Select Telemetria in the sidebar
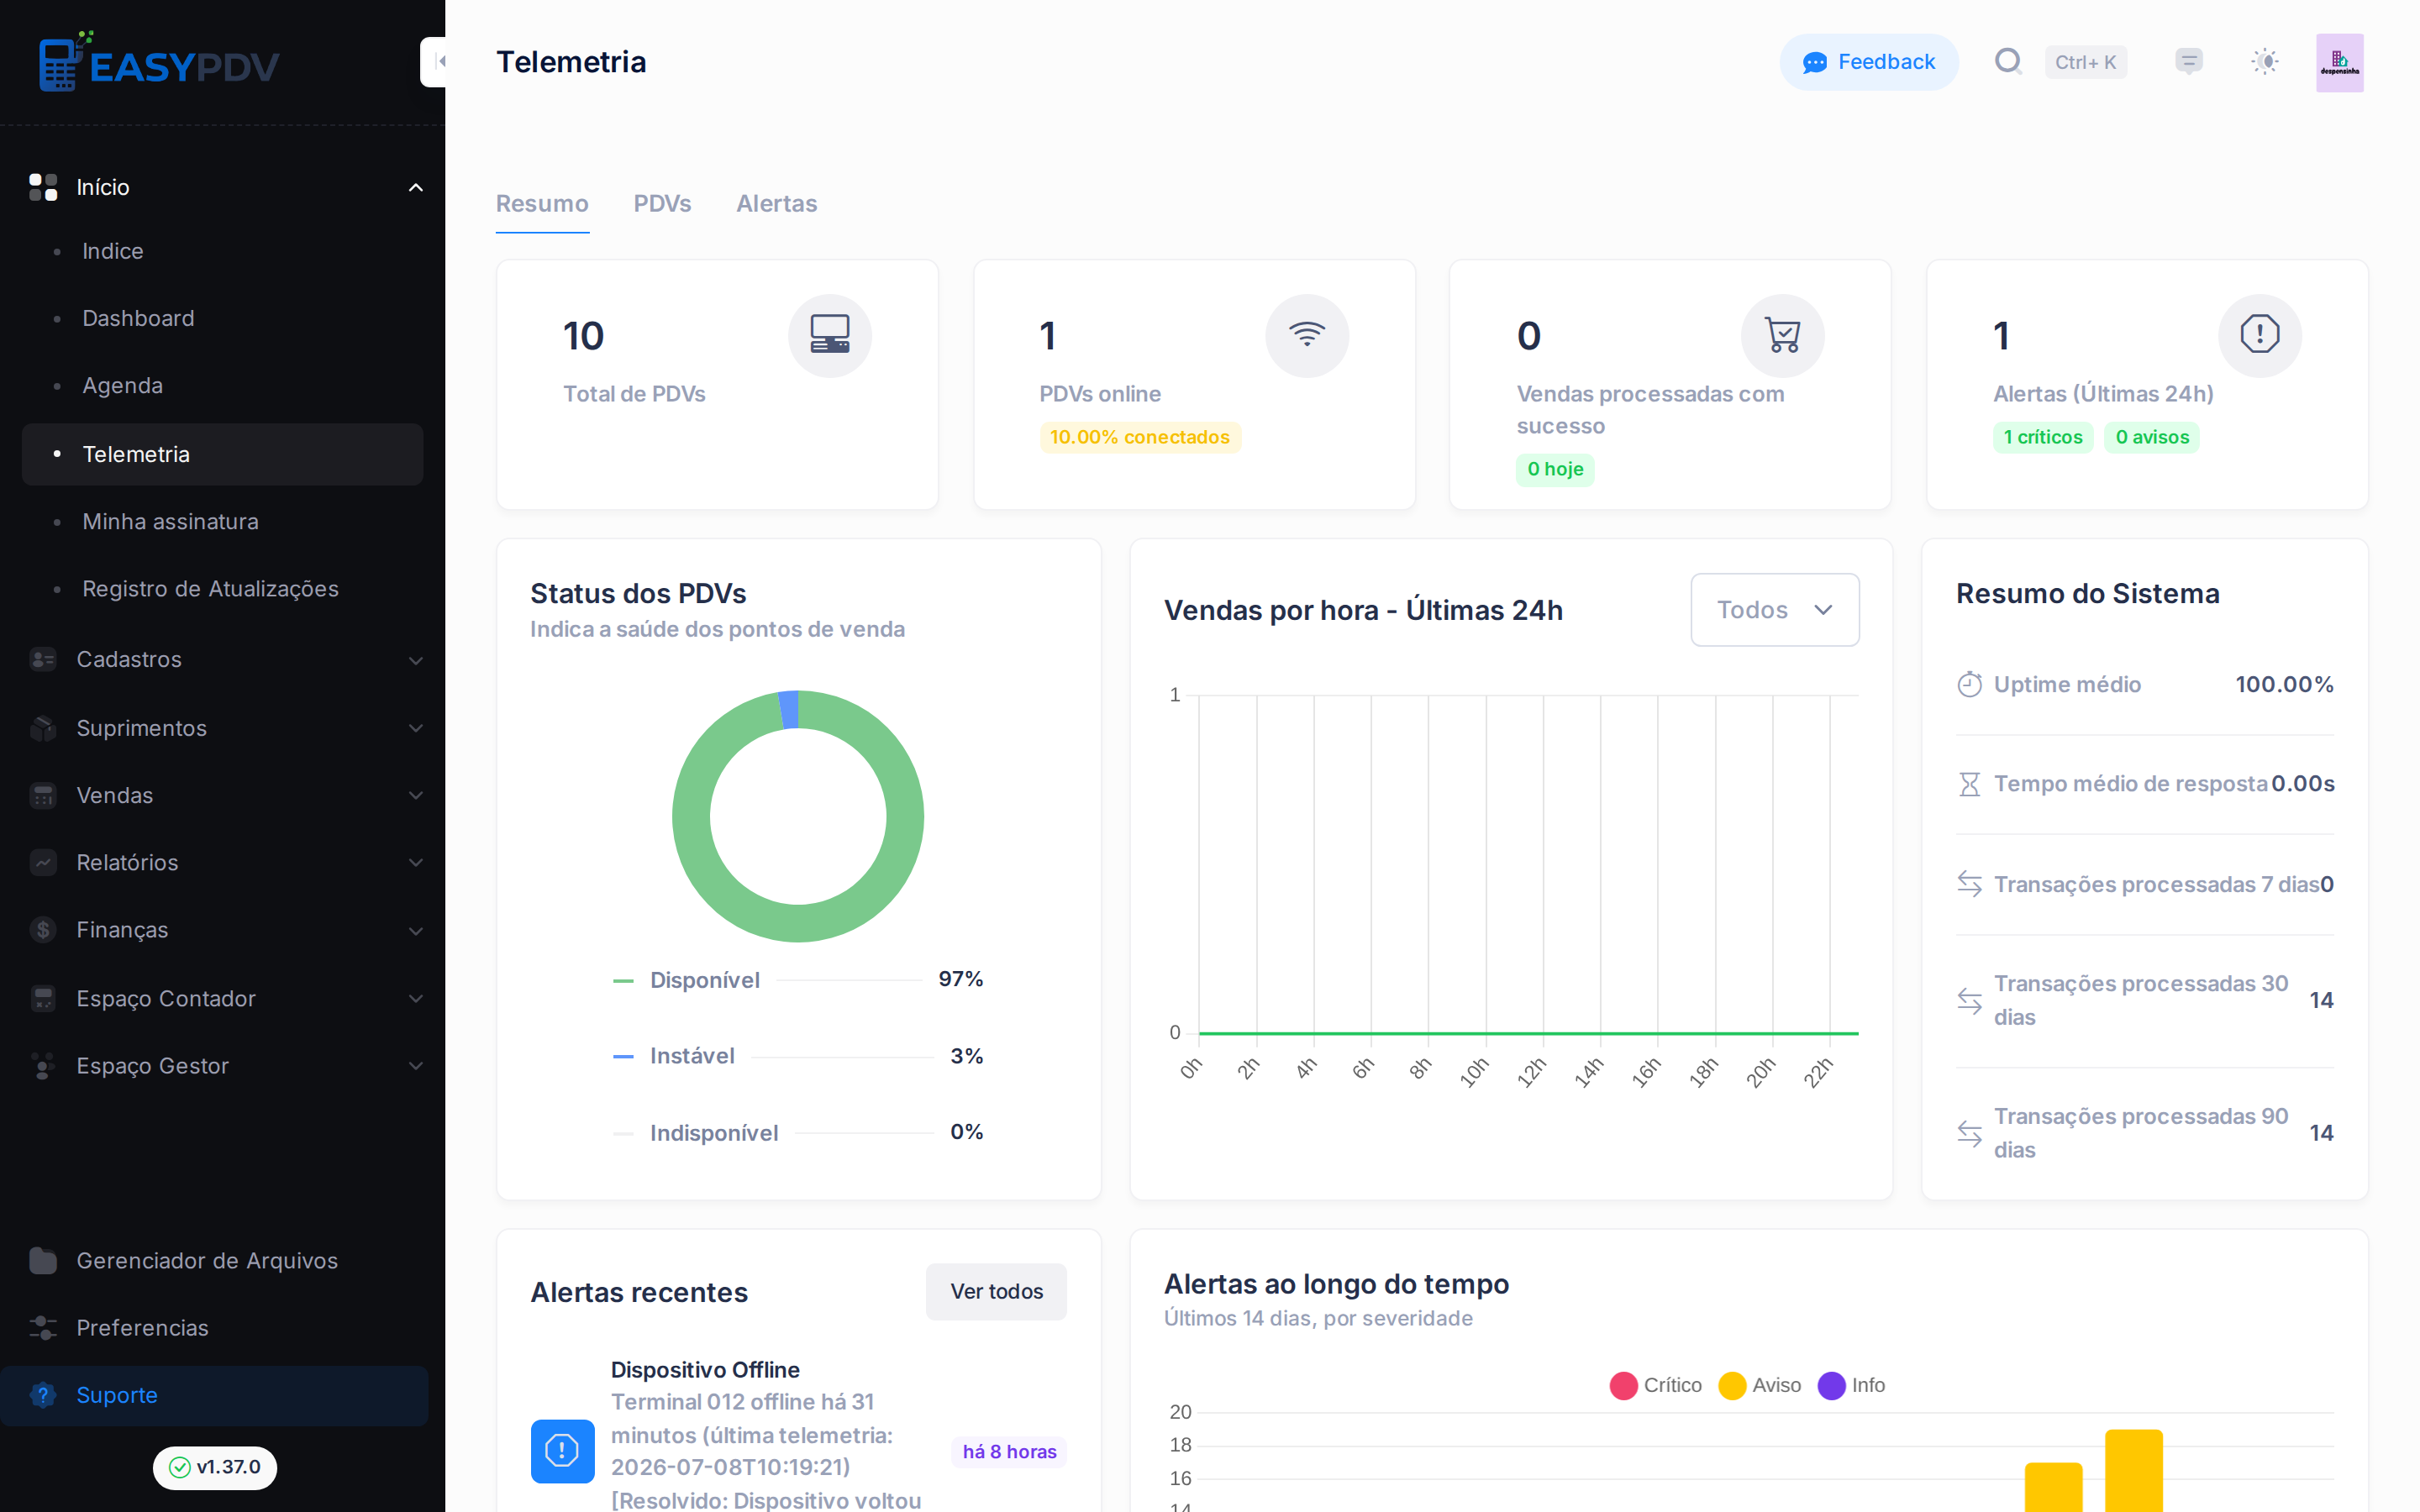 pyautogui.click(x=222, y=454)
